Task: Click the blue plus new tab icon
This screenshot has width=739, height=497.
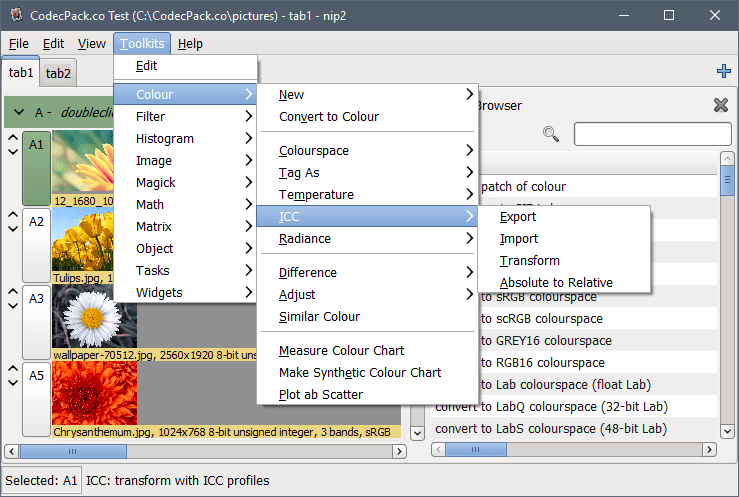Action: click(724, 71)
